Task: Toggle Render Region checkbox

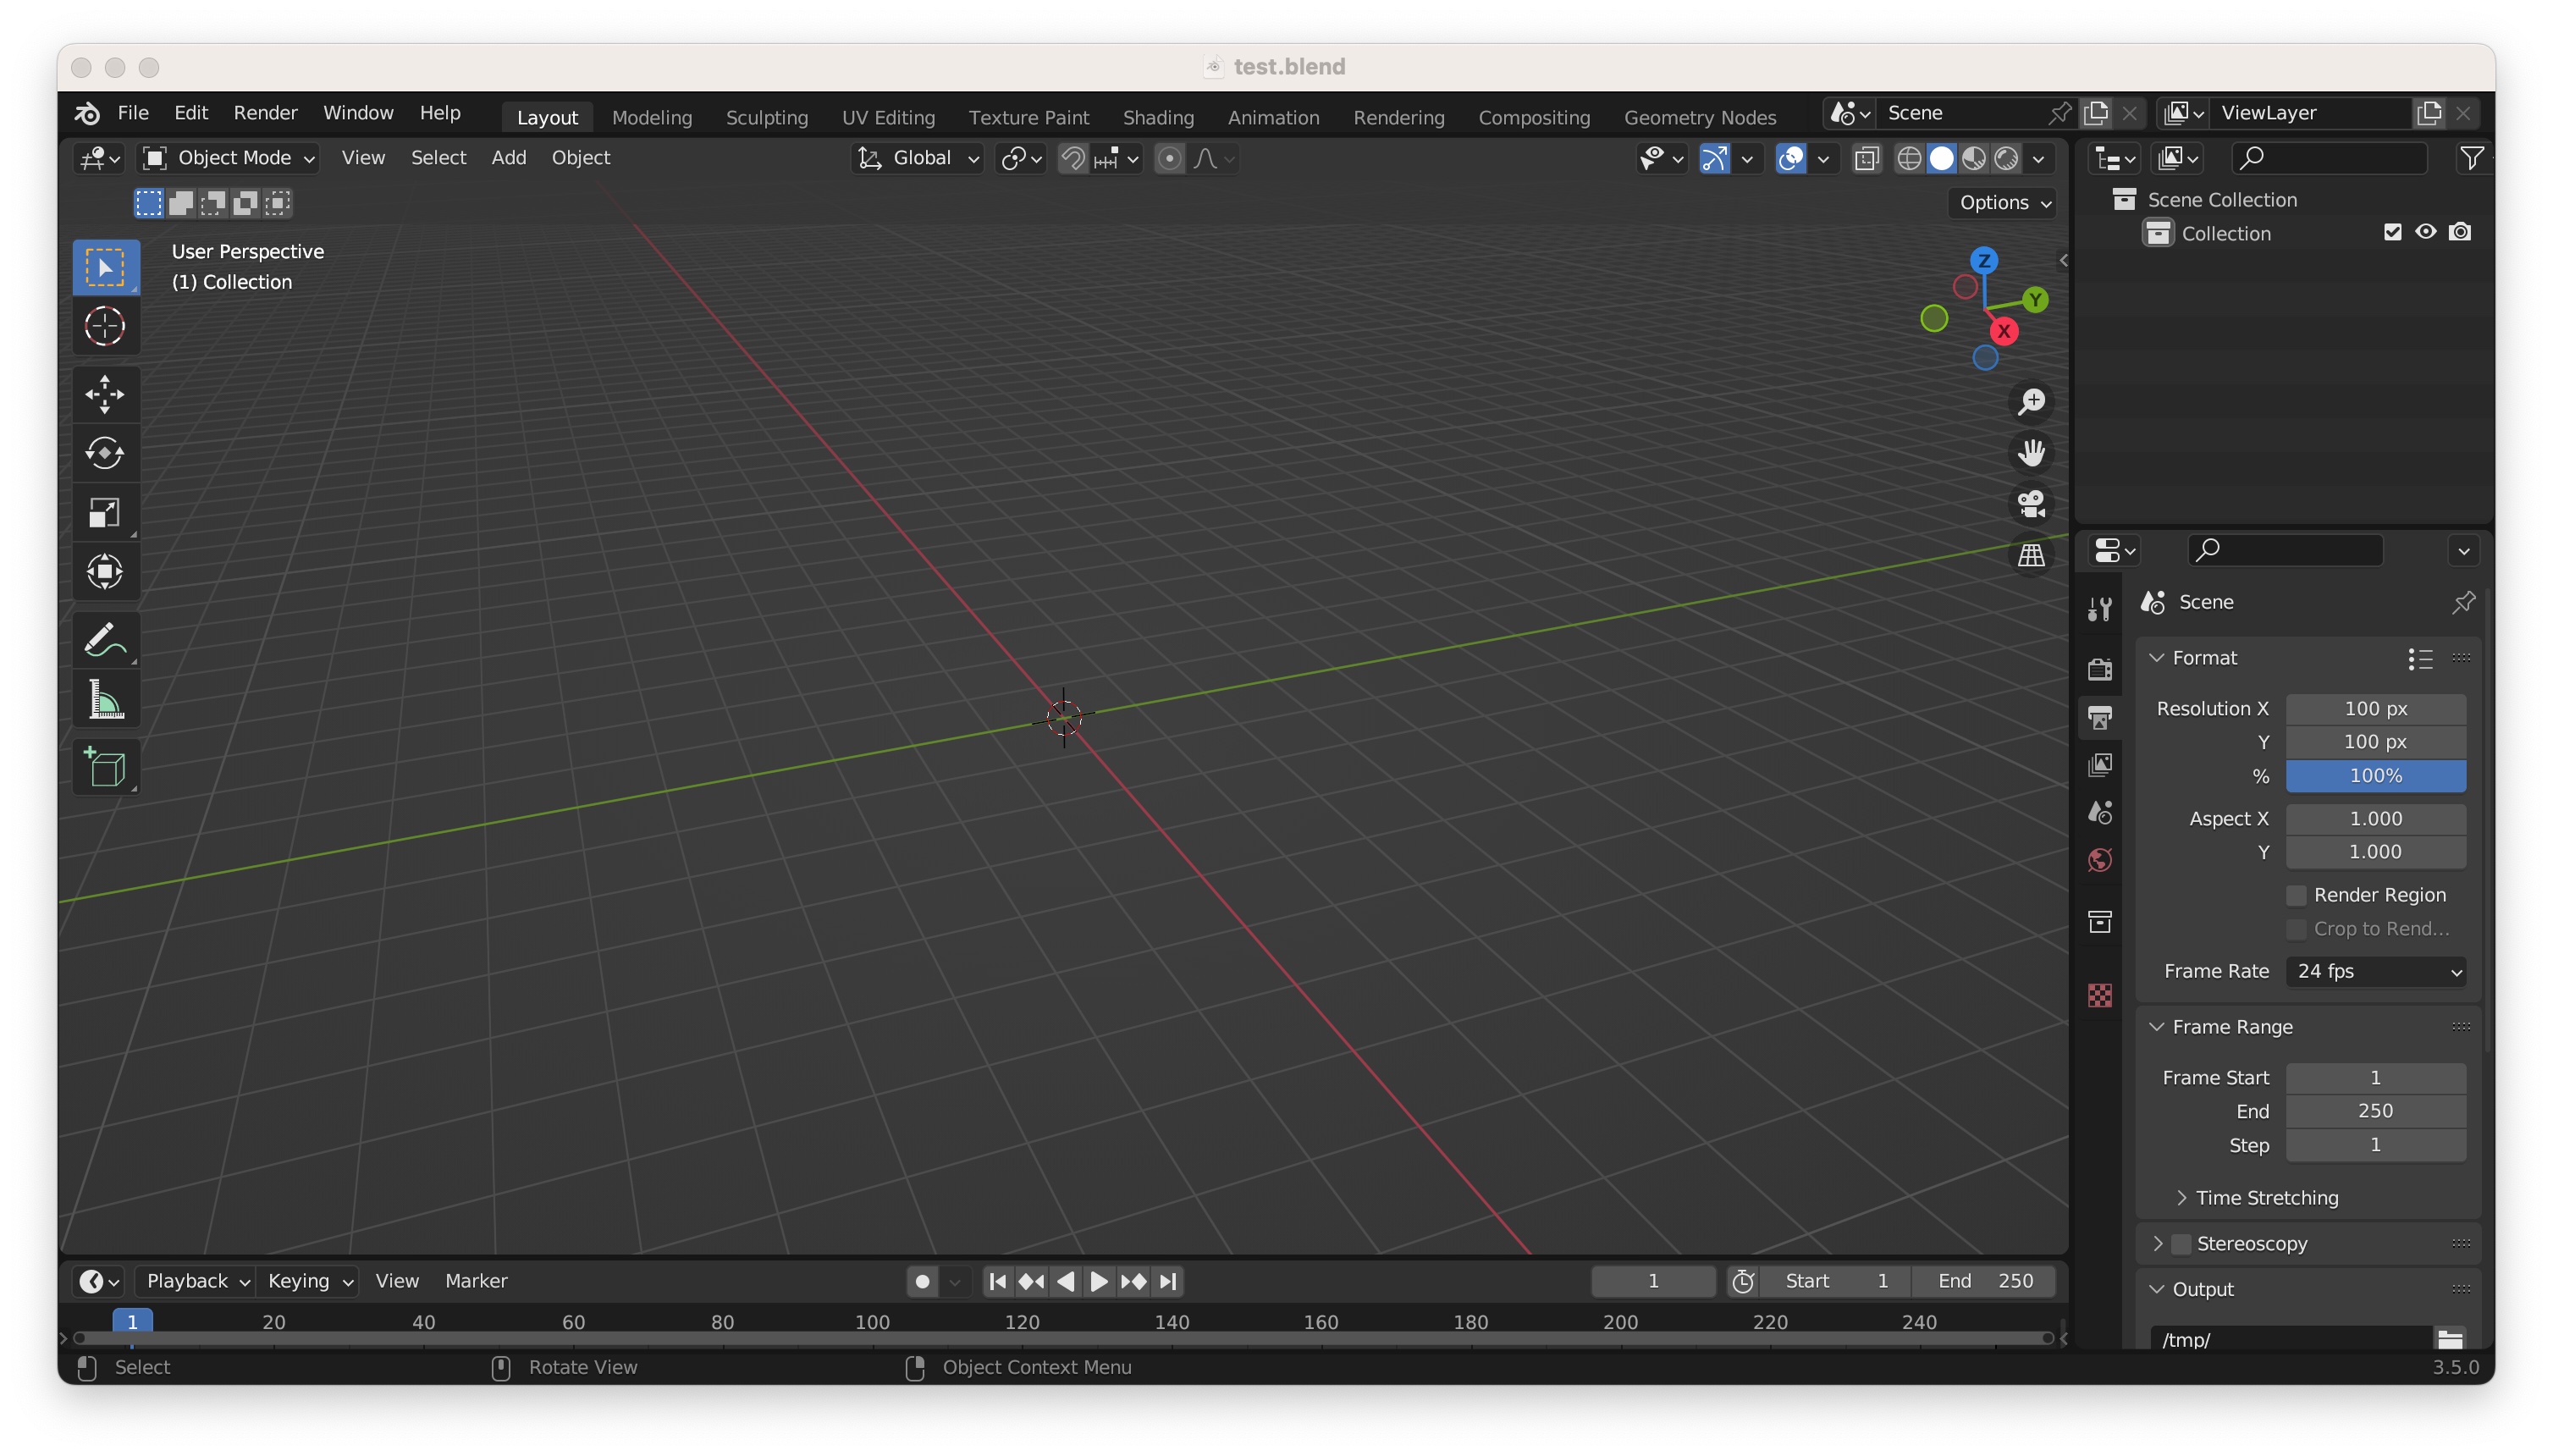Action: (2296, 895)
